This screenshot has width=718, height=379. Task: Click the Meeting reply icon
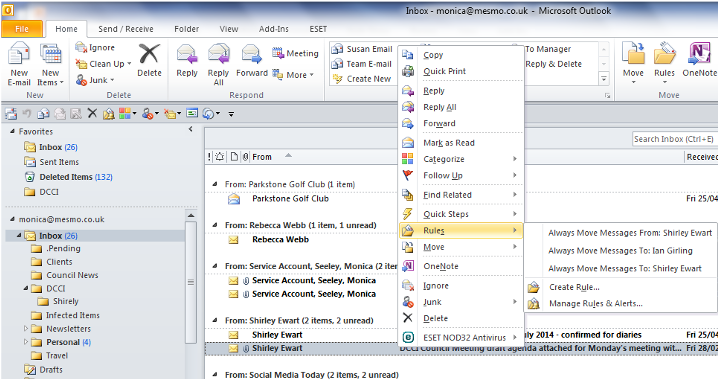tap(278, 53)
